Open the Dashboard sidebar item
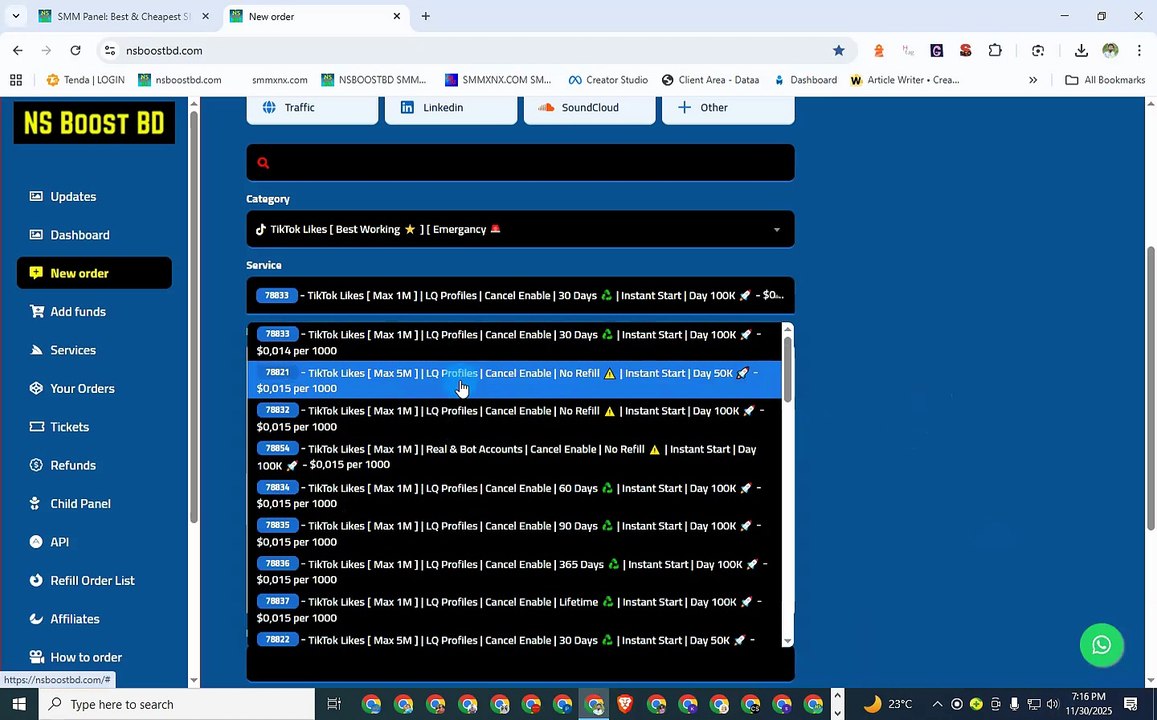 69,235
